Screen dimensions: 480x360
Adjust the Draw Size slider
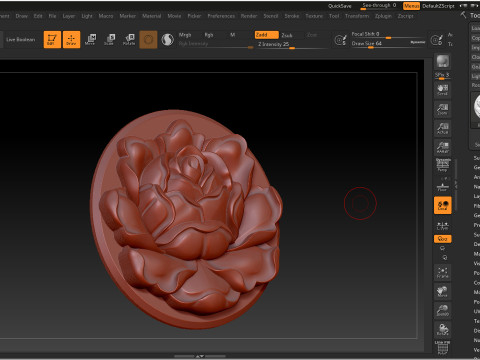[388, 44]
